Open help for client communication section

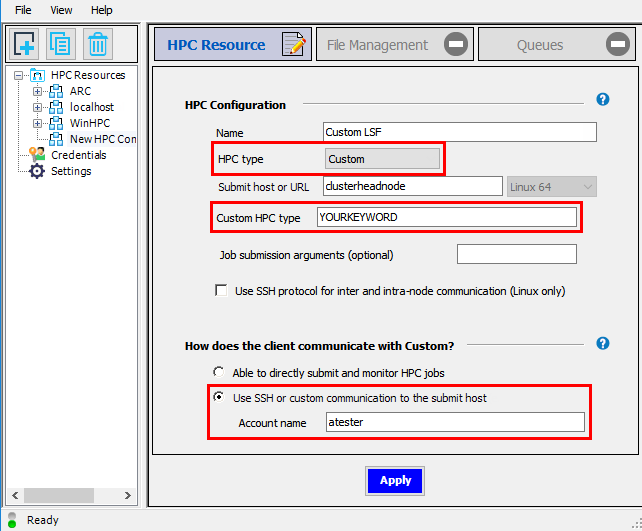coord(603,343)
